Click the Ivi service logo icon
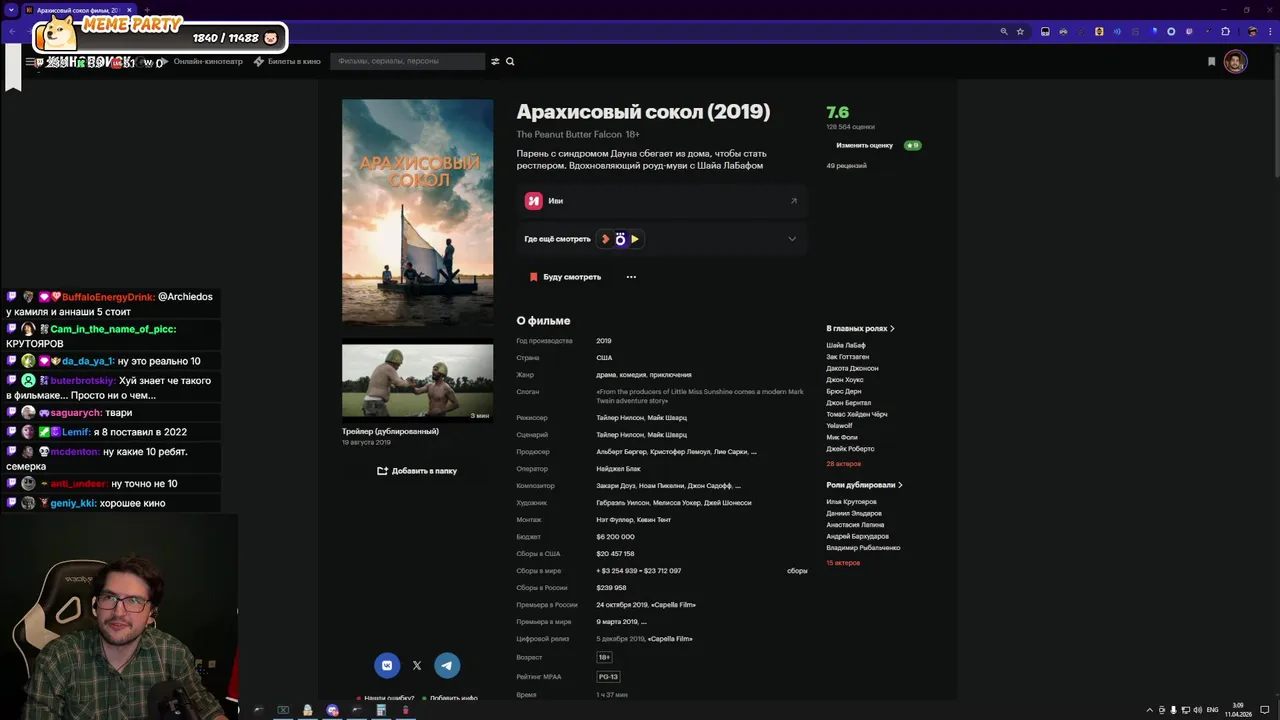This screenshot has width=1280, height=720. (533, 201)
